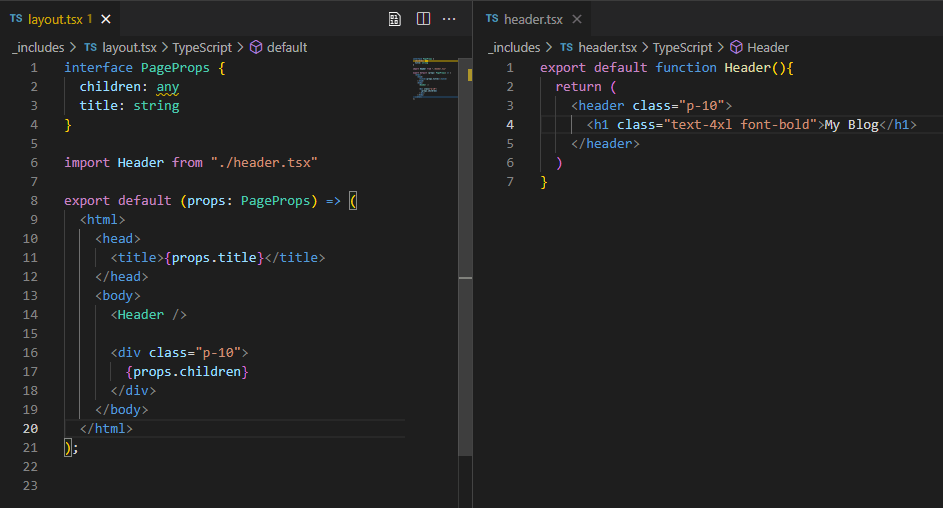The image size is (943, 508).
Task: Click 'title: string' property on line 3
Action: click(129, 105)
